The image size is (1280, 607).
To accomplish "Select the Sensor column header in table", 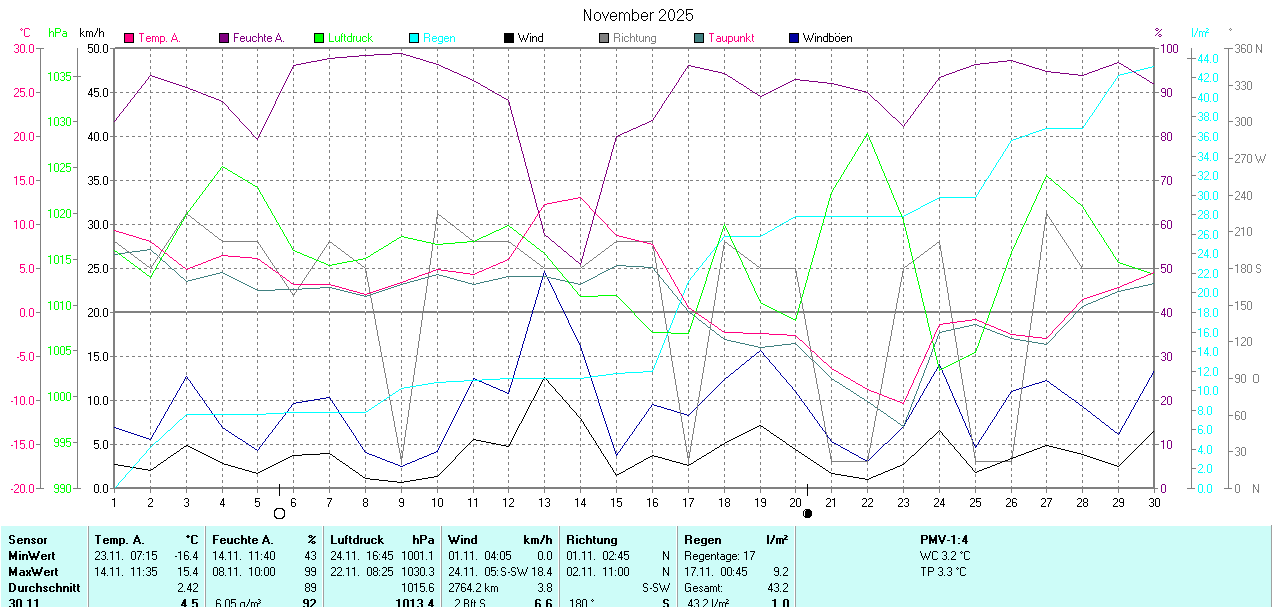I will (x=27, y=540).
